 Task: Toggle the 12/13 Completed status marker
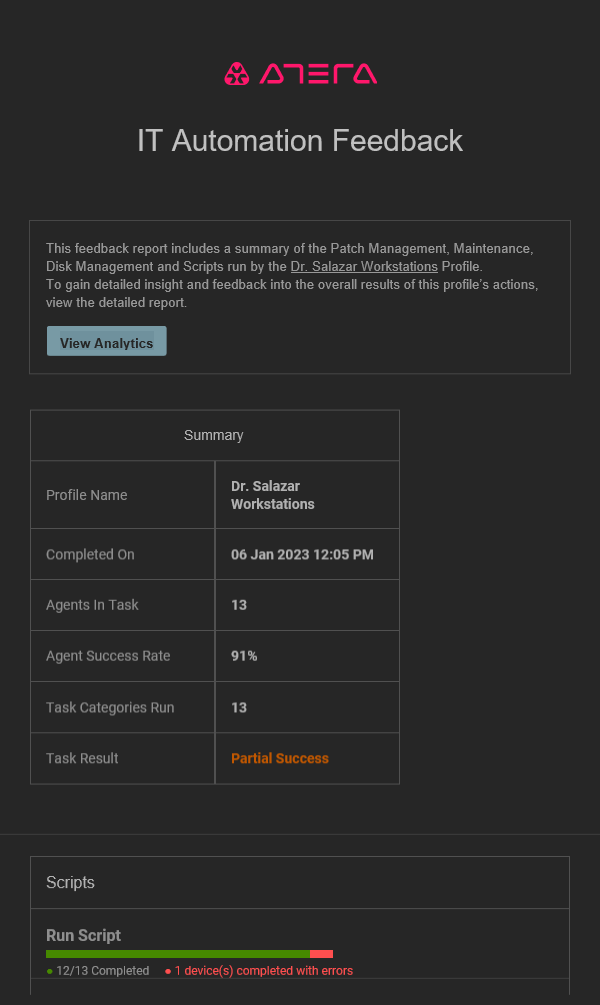click(x=96, y=970)
